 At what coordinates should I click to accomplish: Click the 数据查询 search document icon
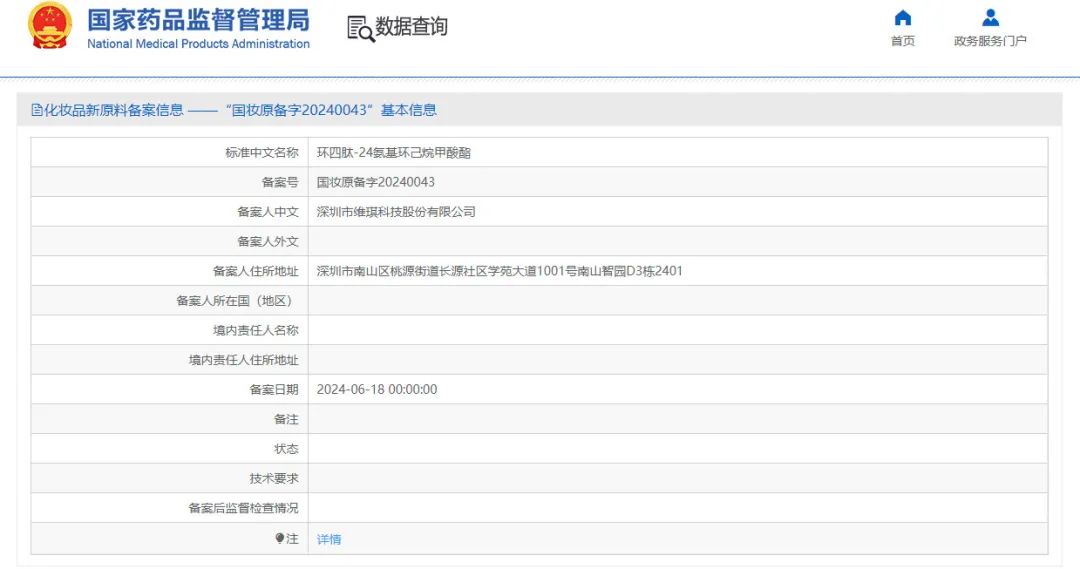[361, 28]
